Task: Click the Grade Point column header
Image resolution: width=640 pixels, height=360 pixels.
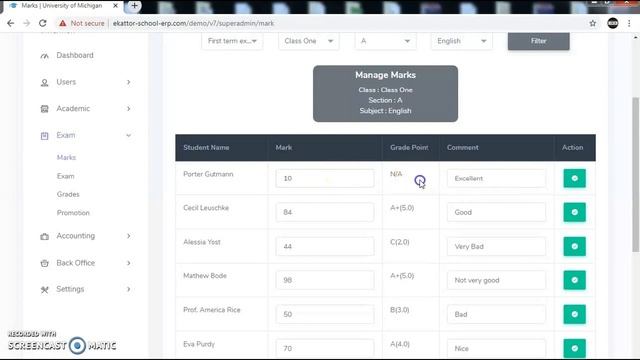Action: point(409,148)
